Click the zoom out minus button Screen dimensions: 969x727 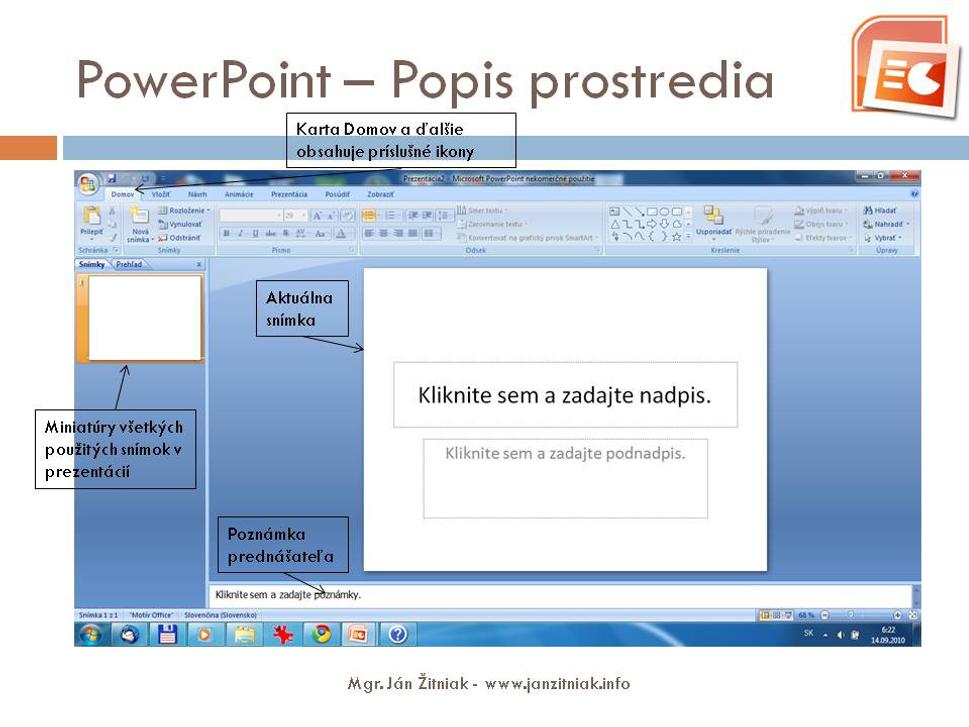point(825,615)
